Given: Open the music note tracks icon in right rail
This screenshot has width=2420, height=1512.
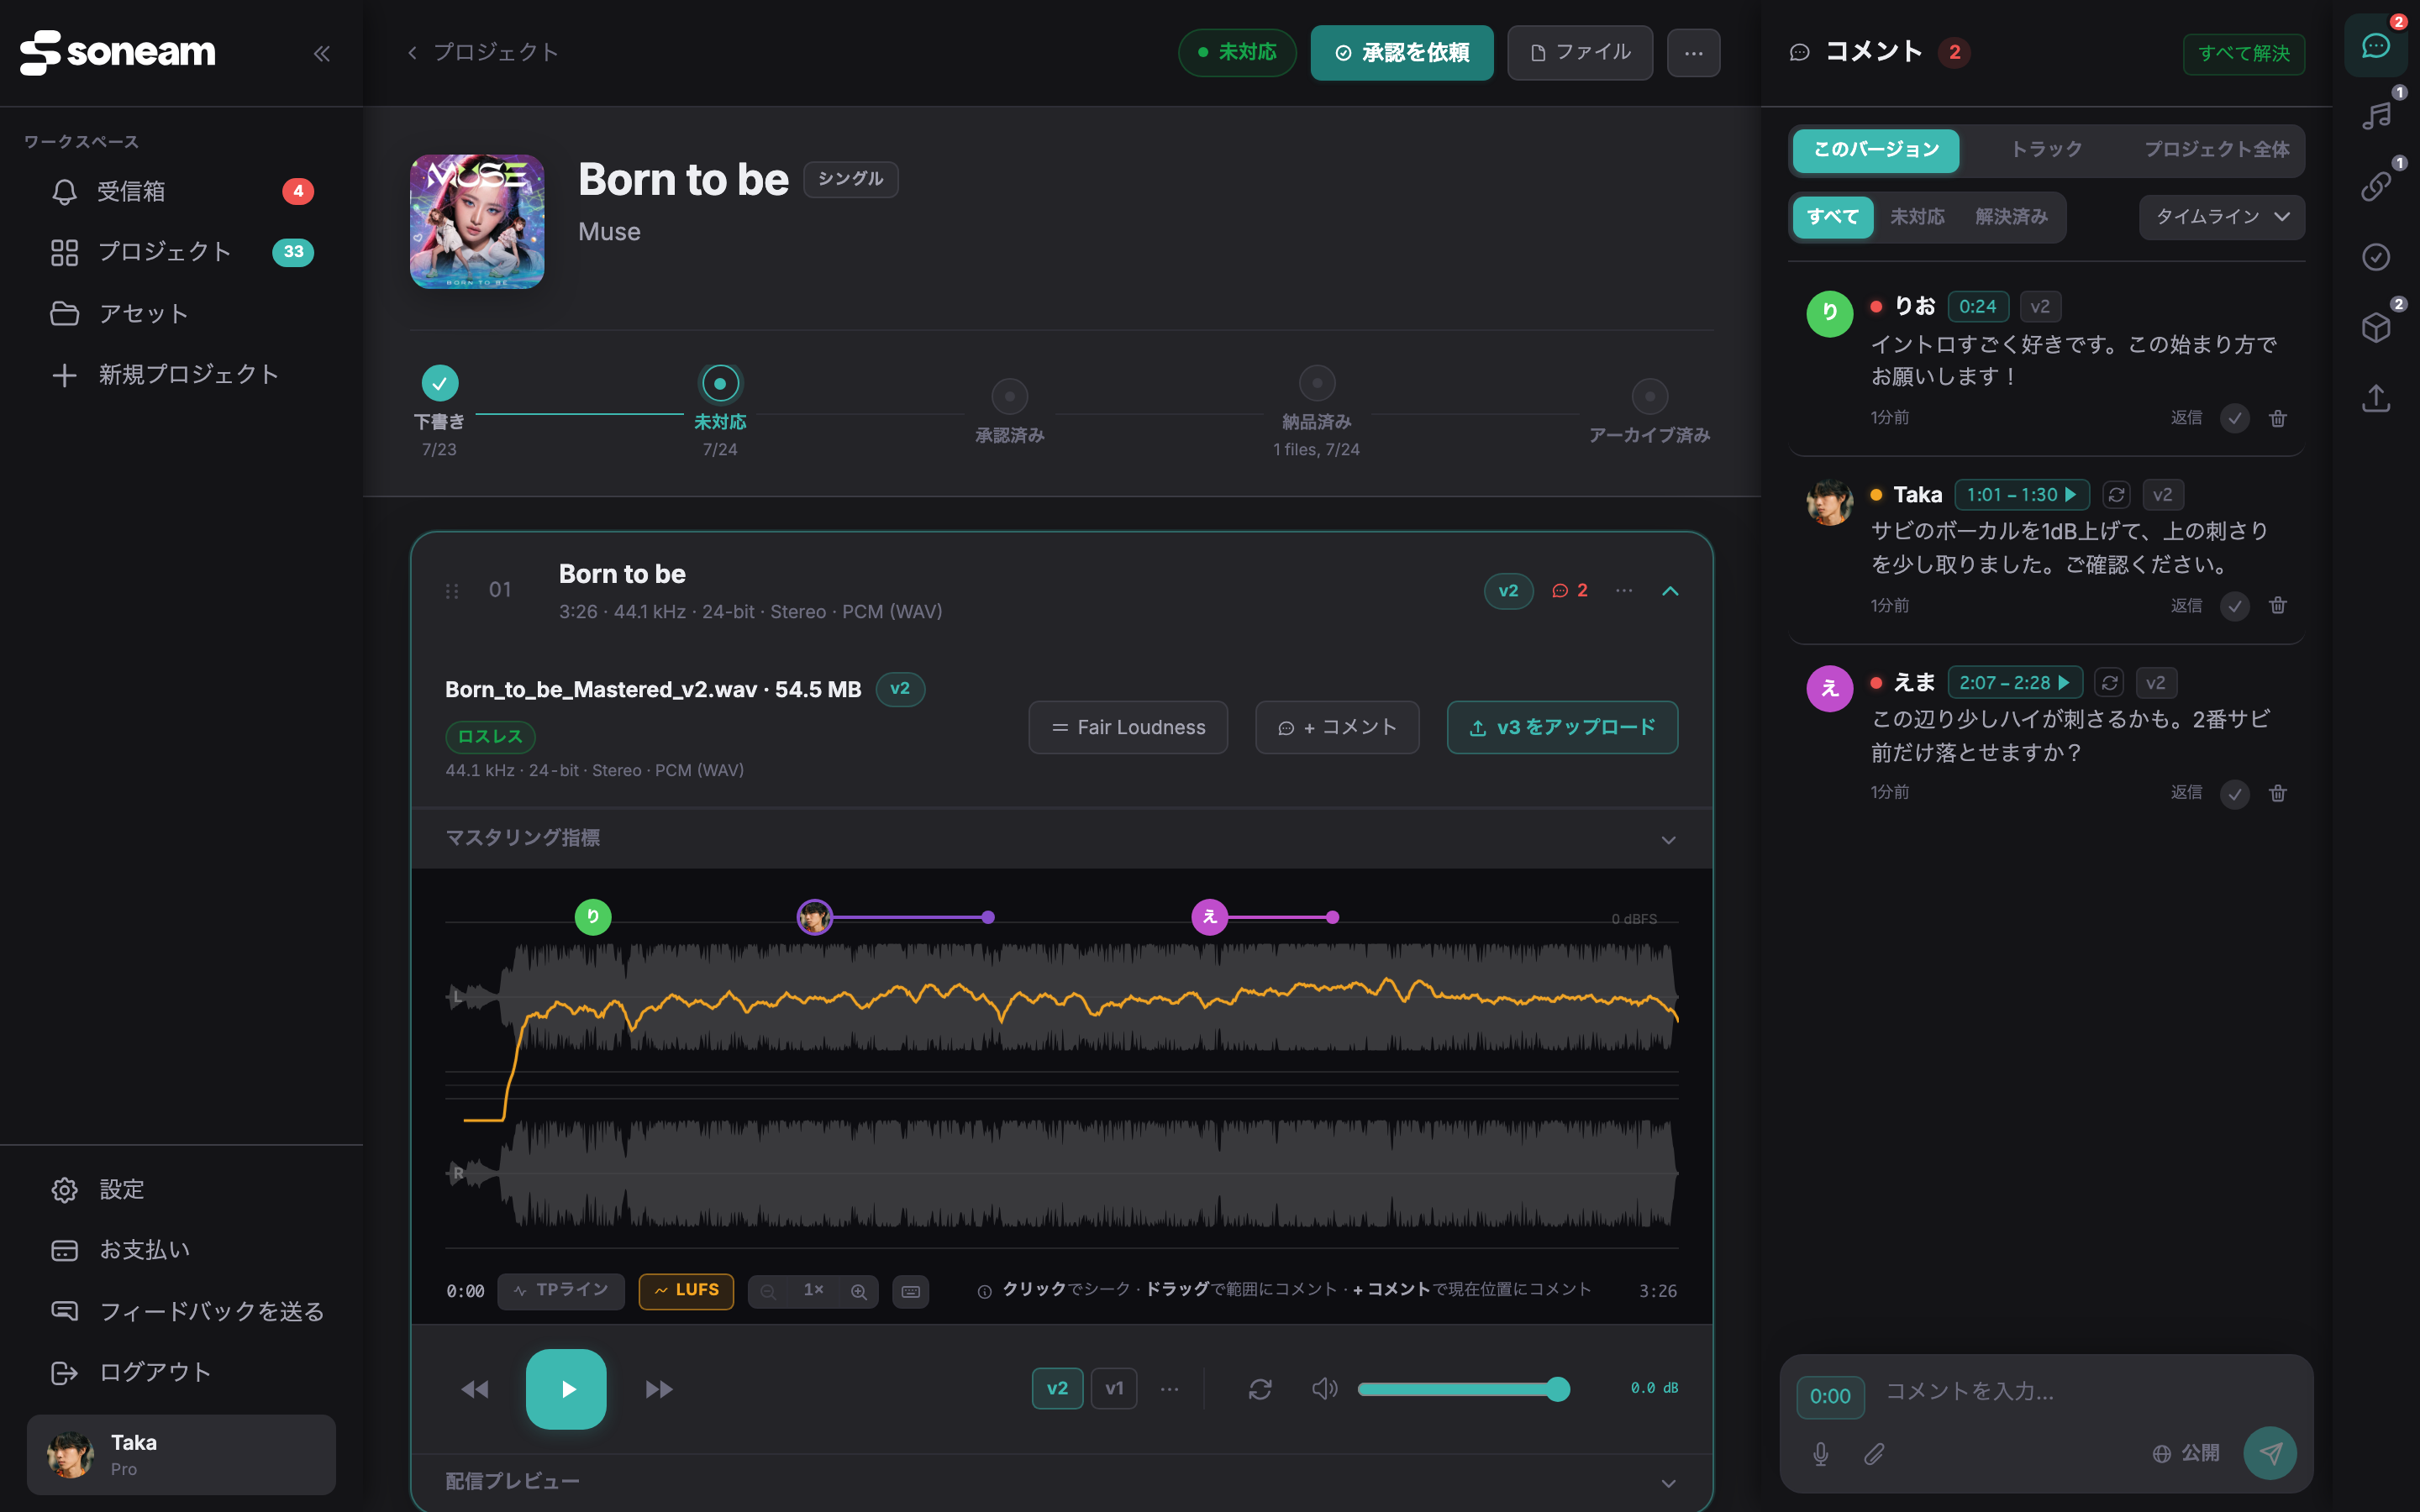Looking at the screenshot, I should tap(2376, 116).
